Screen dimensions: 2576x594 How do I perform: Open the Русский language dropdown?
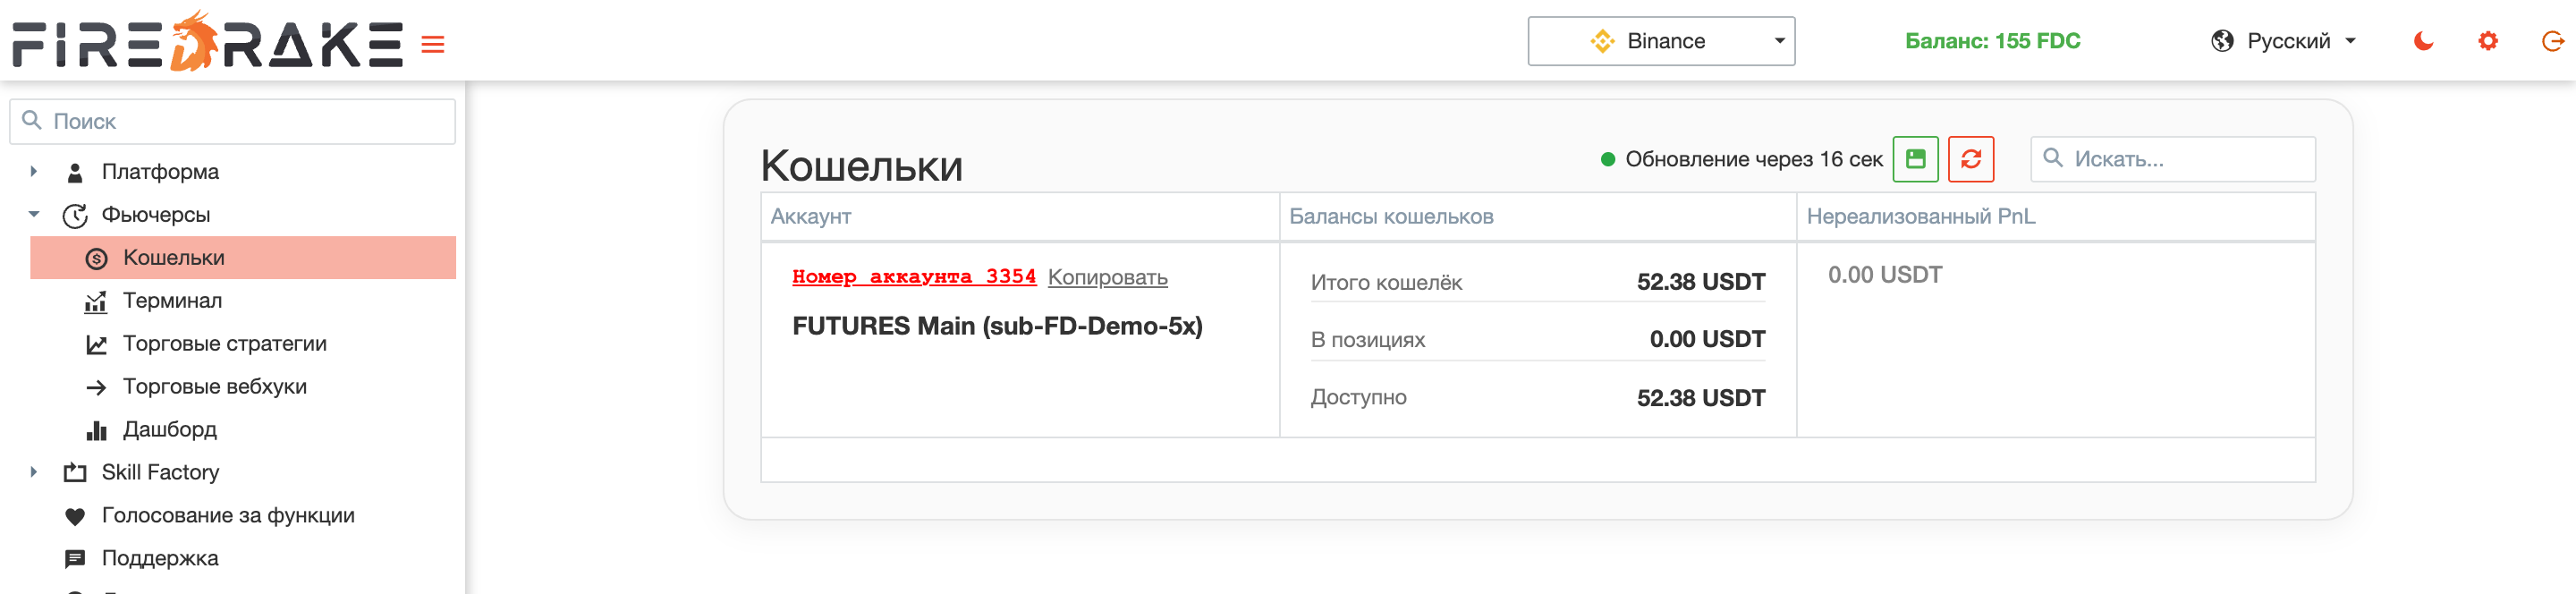coord(2284,41)
